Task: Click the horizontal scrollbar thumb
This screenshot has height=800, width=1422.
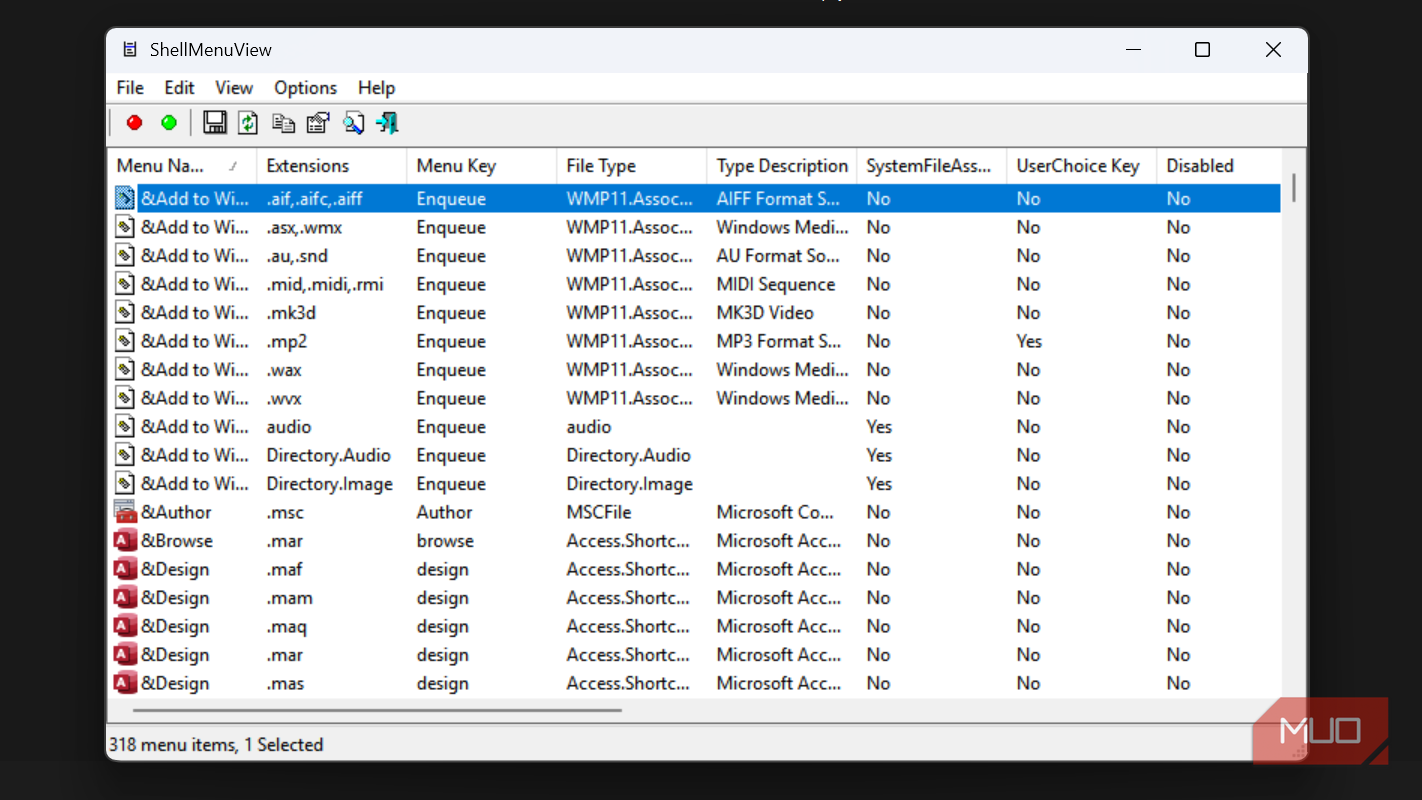Action: (376, 711)
